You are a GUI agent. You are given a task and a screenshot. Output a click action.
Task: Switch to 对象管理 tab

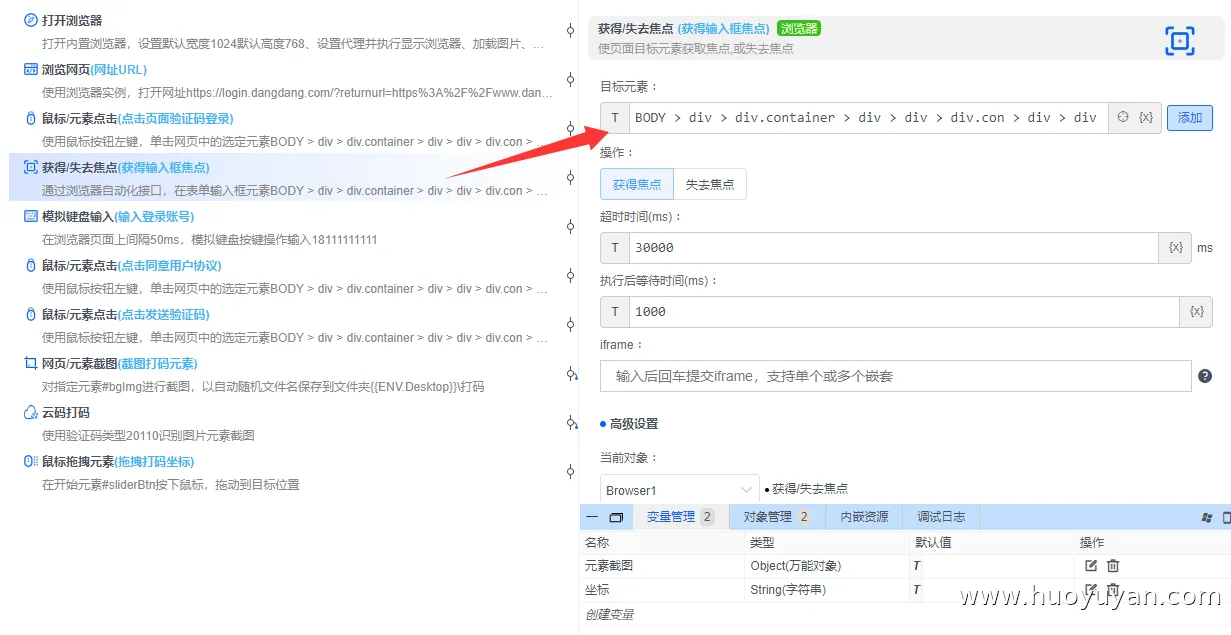[776, 517]
